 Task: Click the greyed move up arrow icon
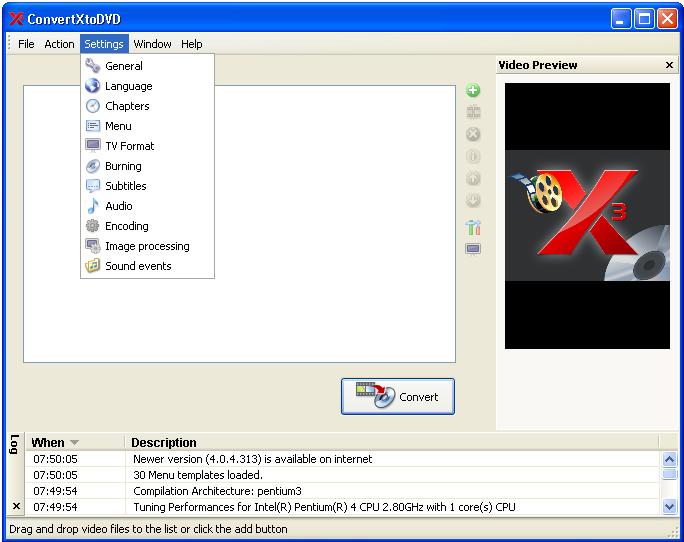[x=473, y=178]
